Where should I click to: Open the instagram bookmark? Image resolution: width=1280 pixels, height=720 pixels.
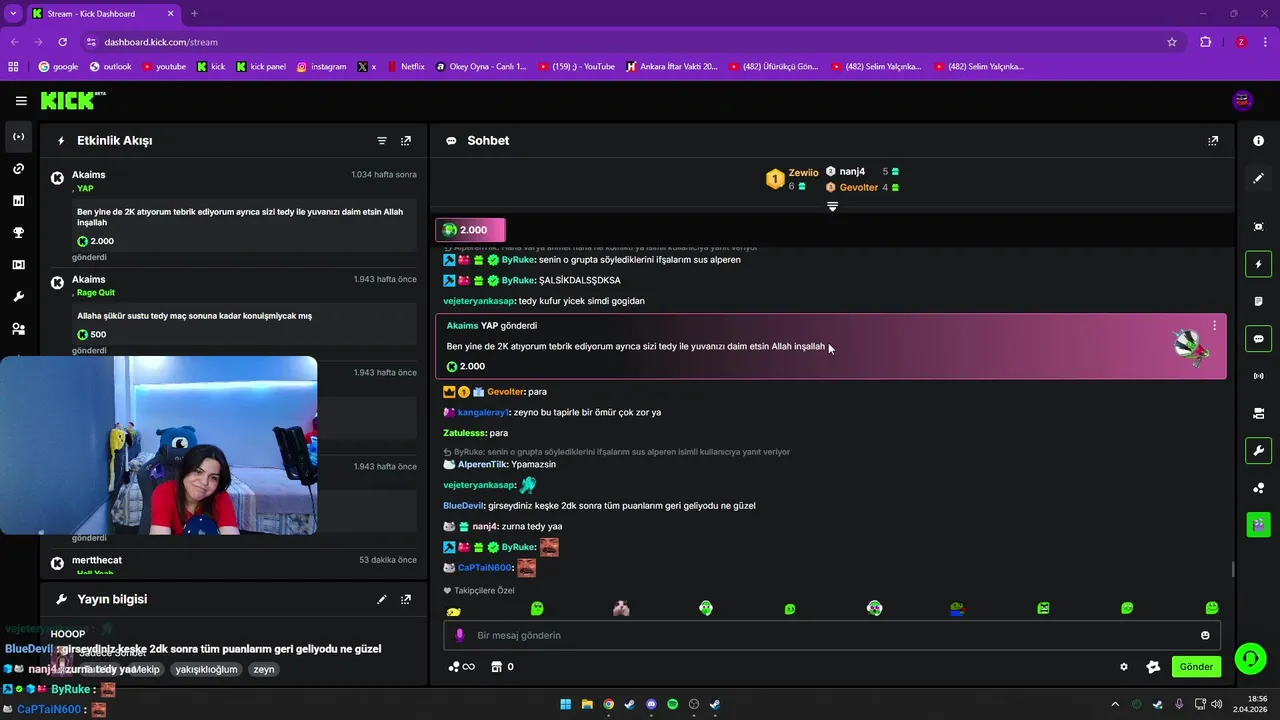pyautogui.click(x=321, y=67)
